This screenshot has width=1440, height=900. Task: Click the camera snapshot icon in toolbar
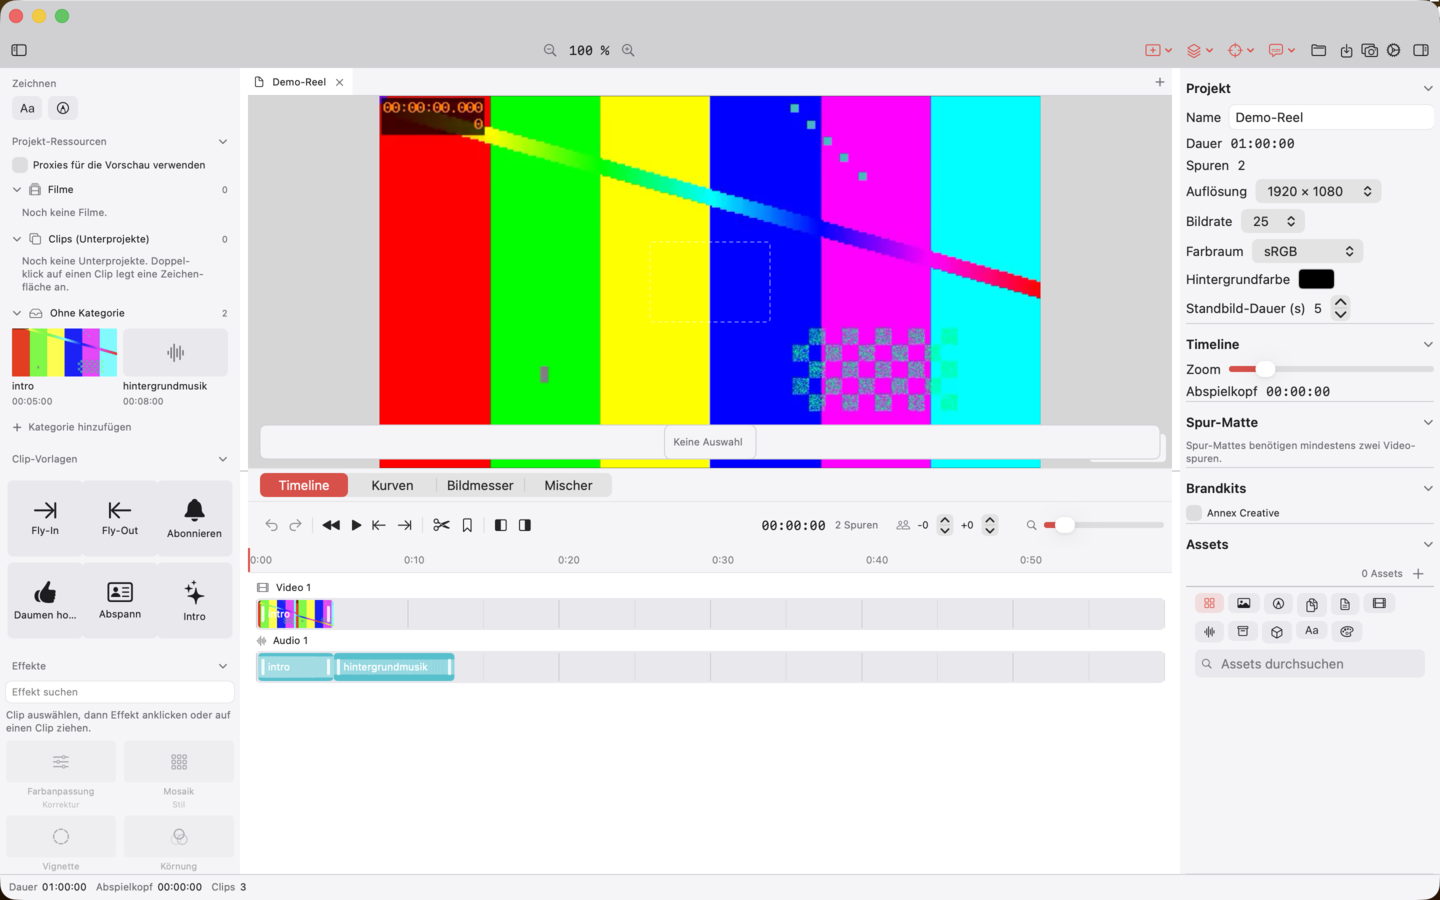coord(1370,50)
